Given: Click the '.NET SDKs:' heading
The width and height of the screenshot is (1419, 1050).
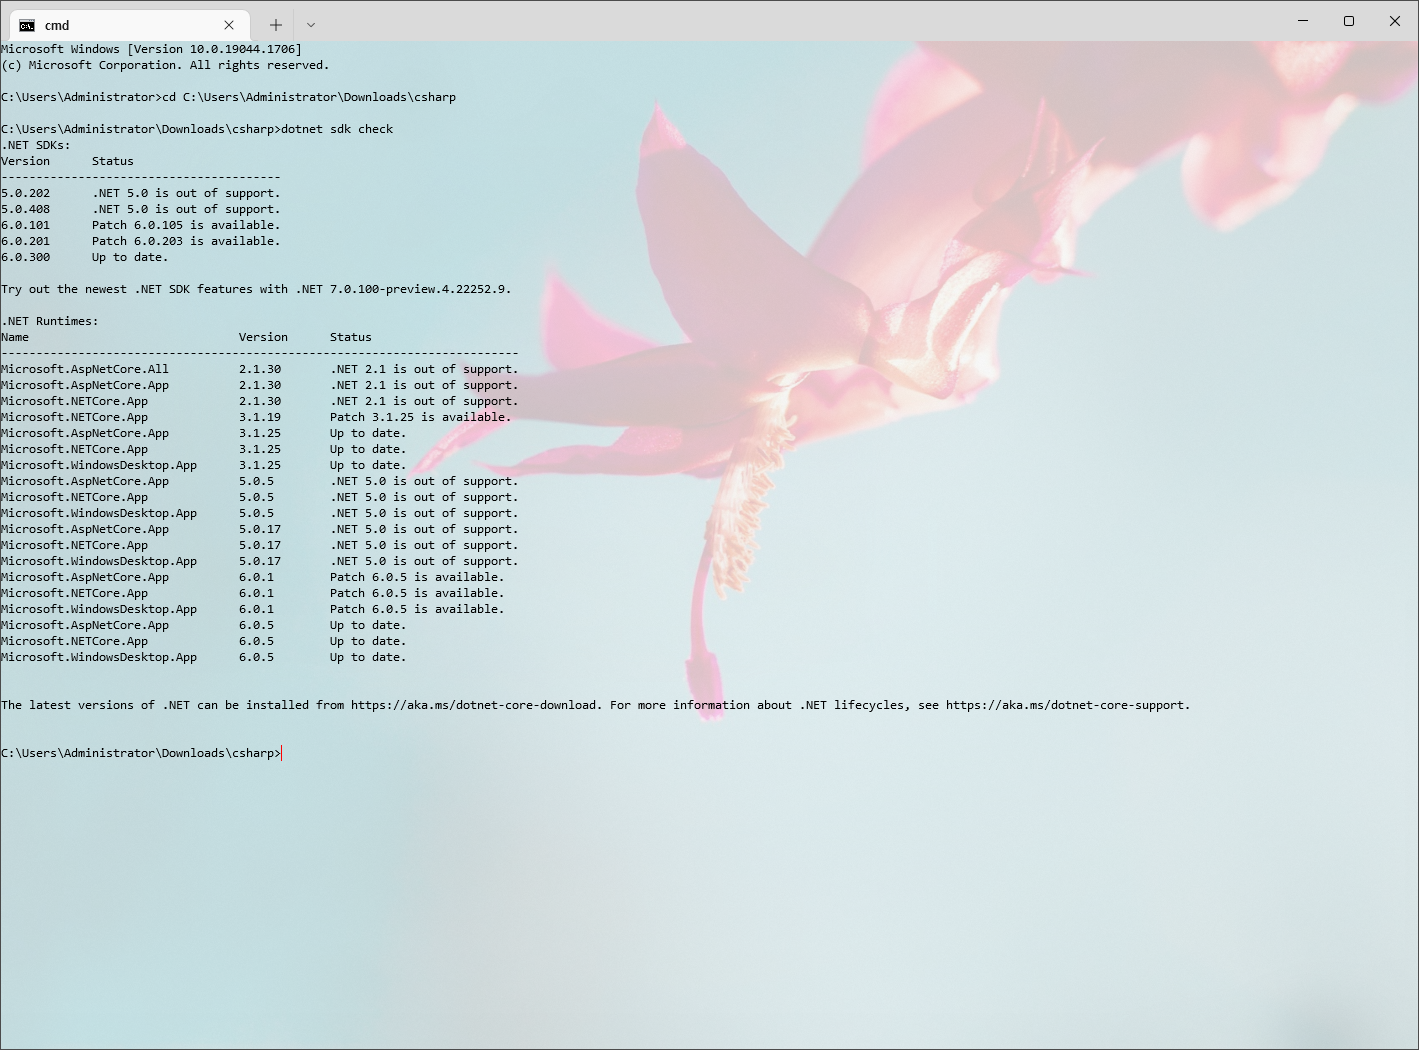Looking at the screenshot, I should 36,145.
